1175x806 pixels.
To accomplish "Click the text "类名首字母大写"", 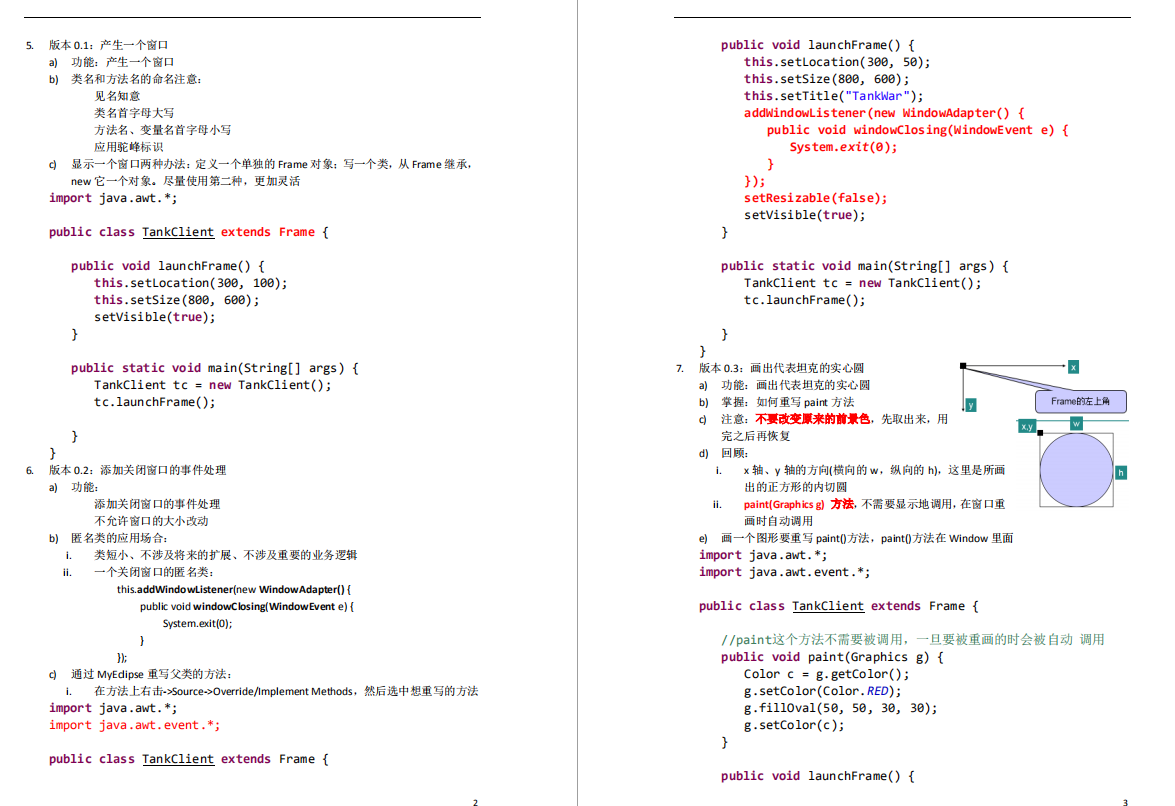I will point(134,113).
